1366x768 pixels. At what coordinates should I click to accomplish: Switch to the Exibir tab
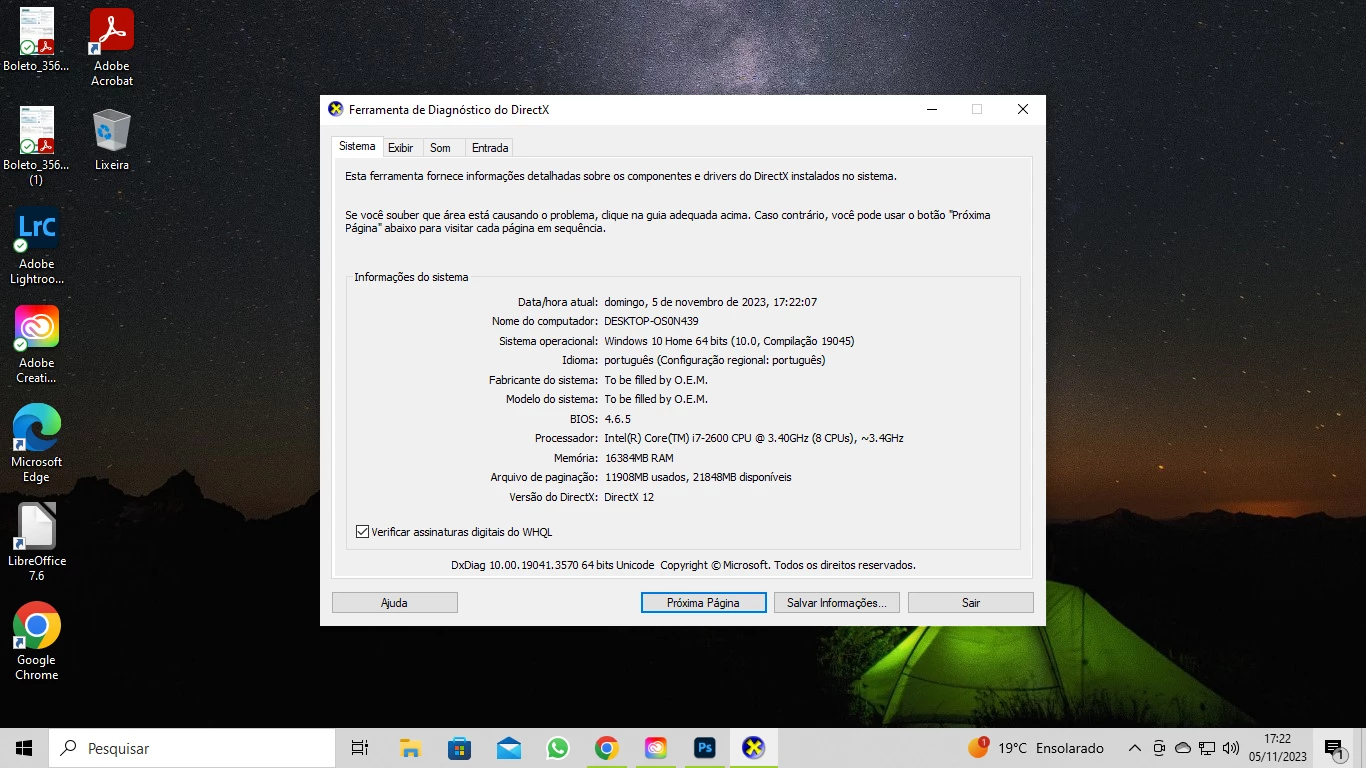coord(401,148)
